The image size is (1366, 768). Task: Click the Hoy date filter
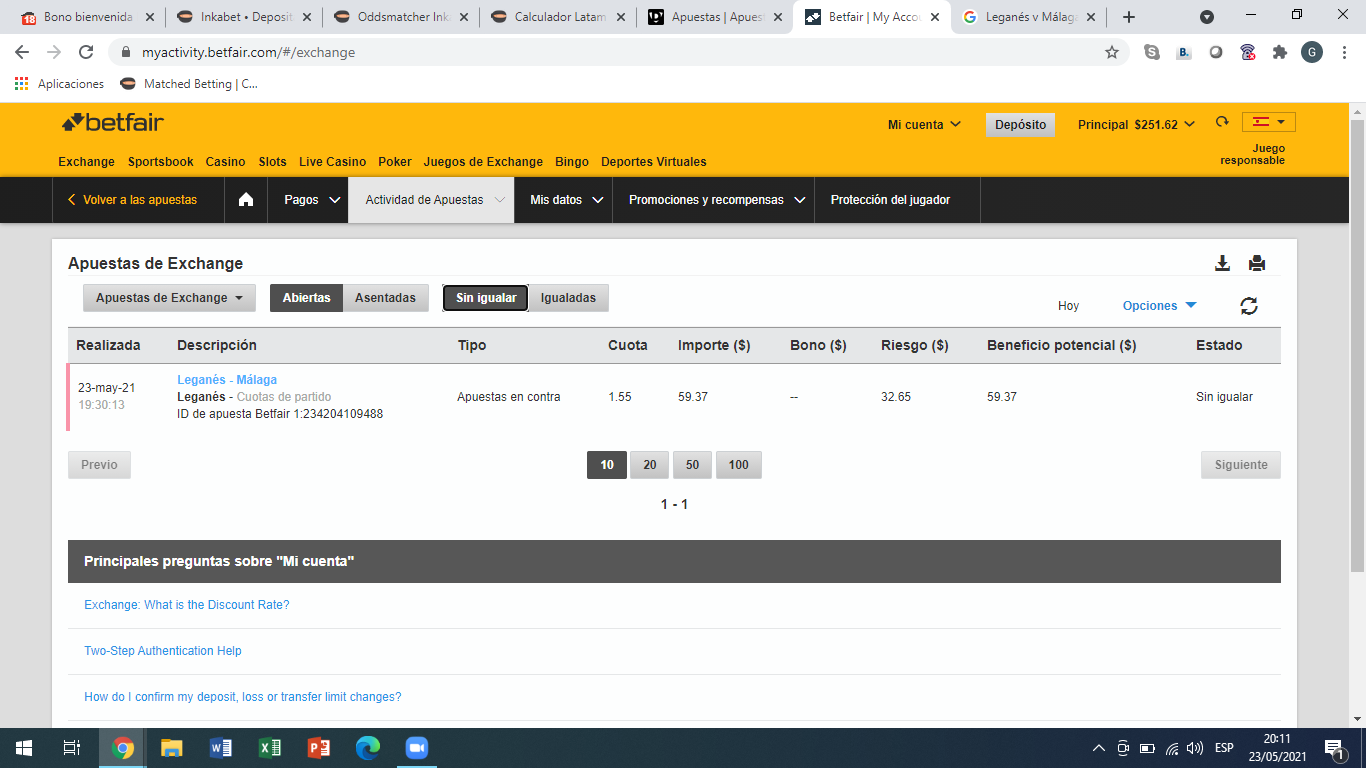click(x=1069, y=306)
